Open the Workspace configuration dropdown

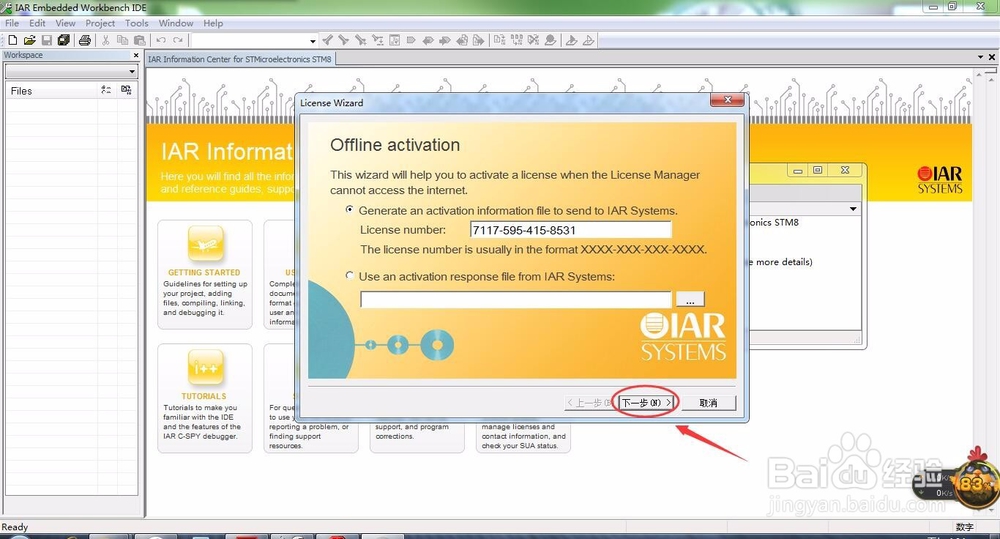coord(132,71)
